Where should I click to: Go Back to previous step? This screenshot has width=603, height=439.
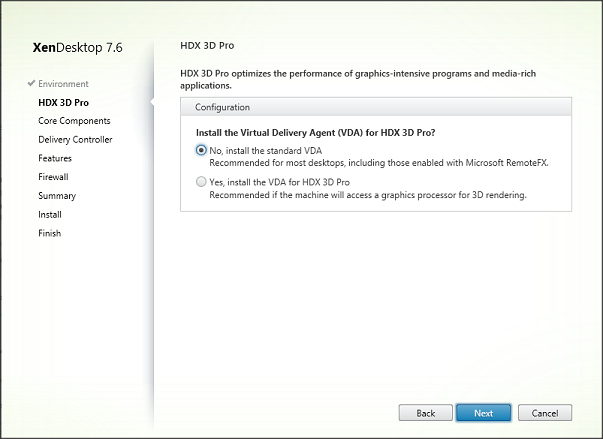(x=425, y=413)
